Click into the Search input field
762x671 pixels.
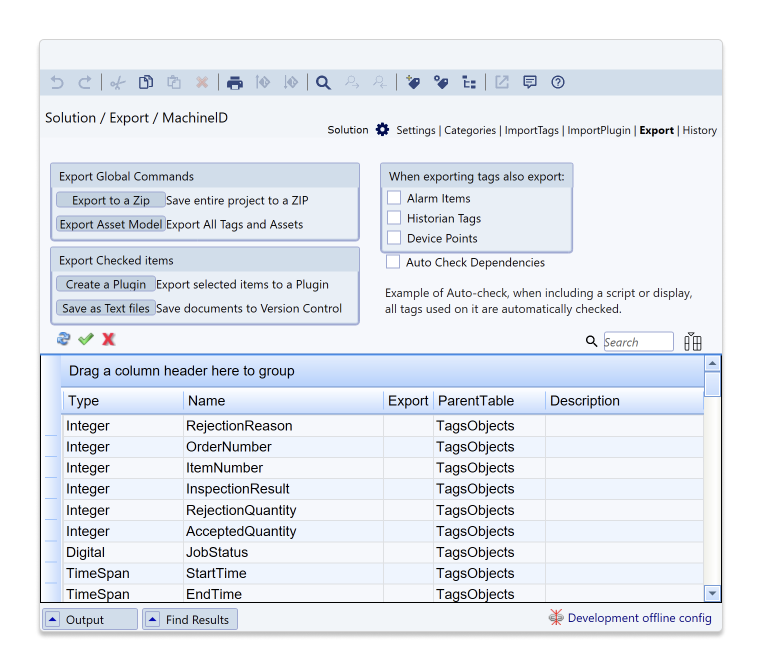click(638, 342)
